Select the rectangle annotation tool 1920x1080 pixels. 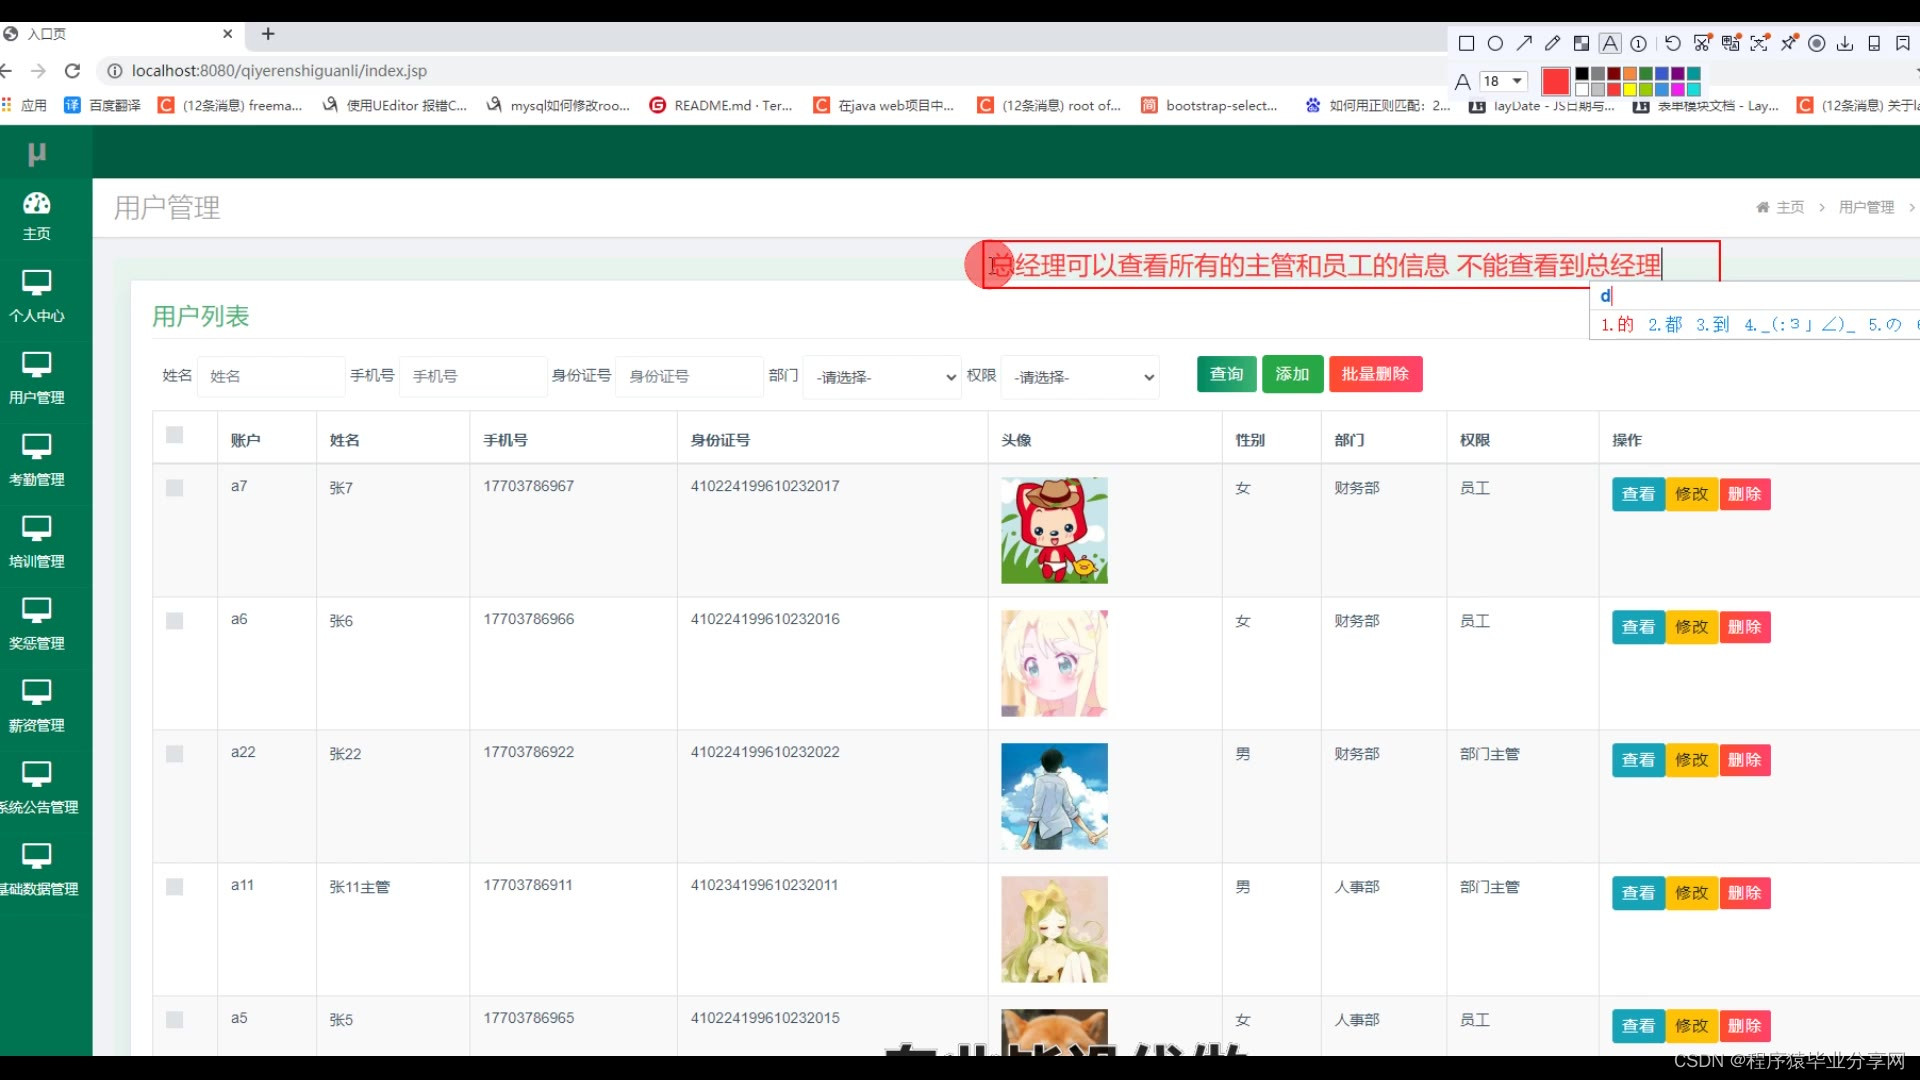tap(1466, 43)
